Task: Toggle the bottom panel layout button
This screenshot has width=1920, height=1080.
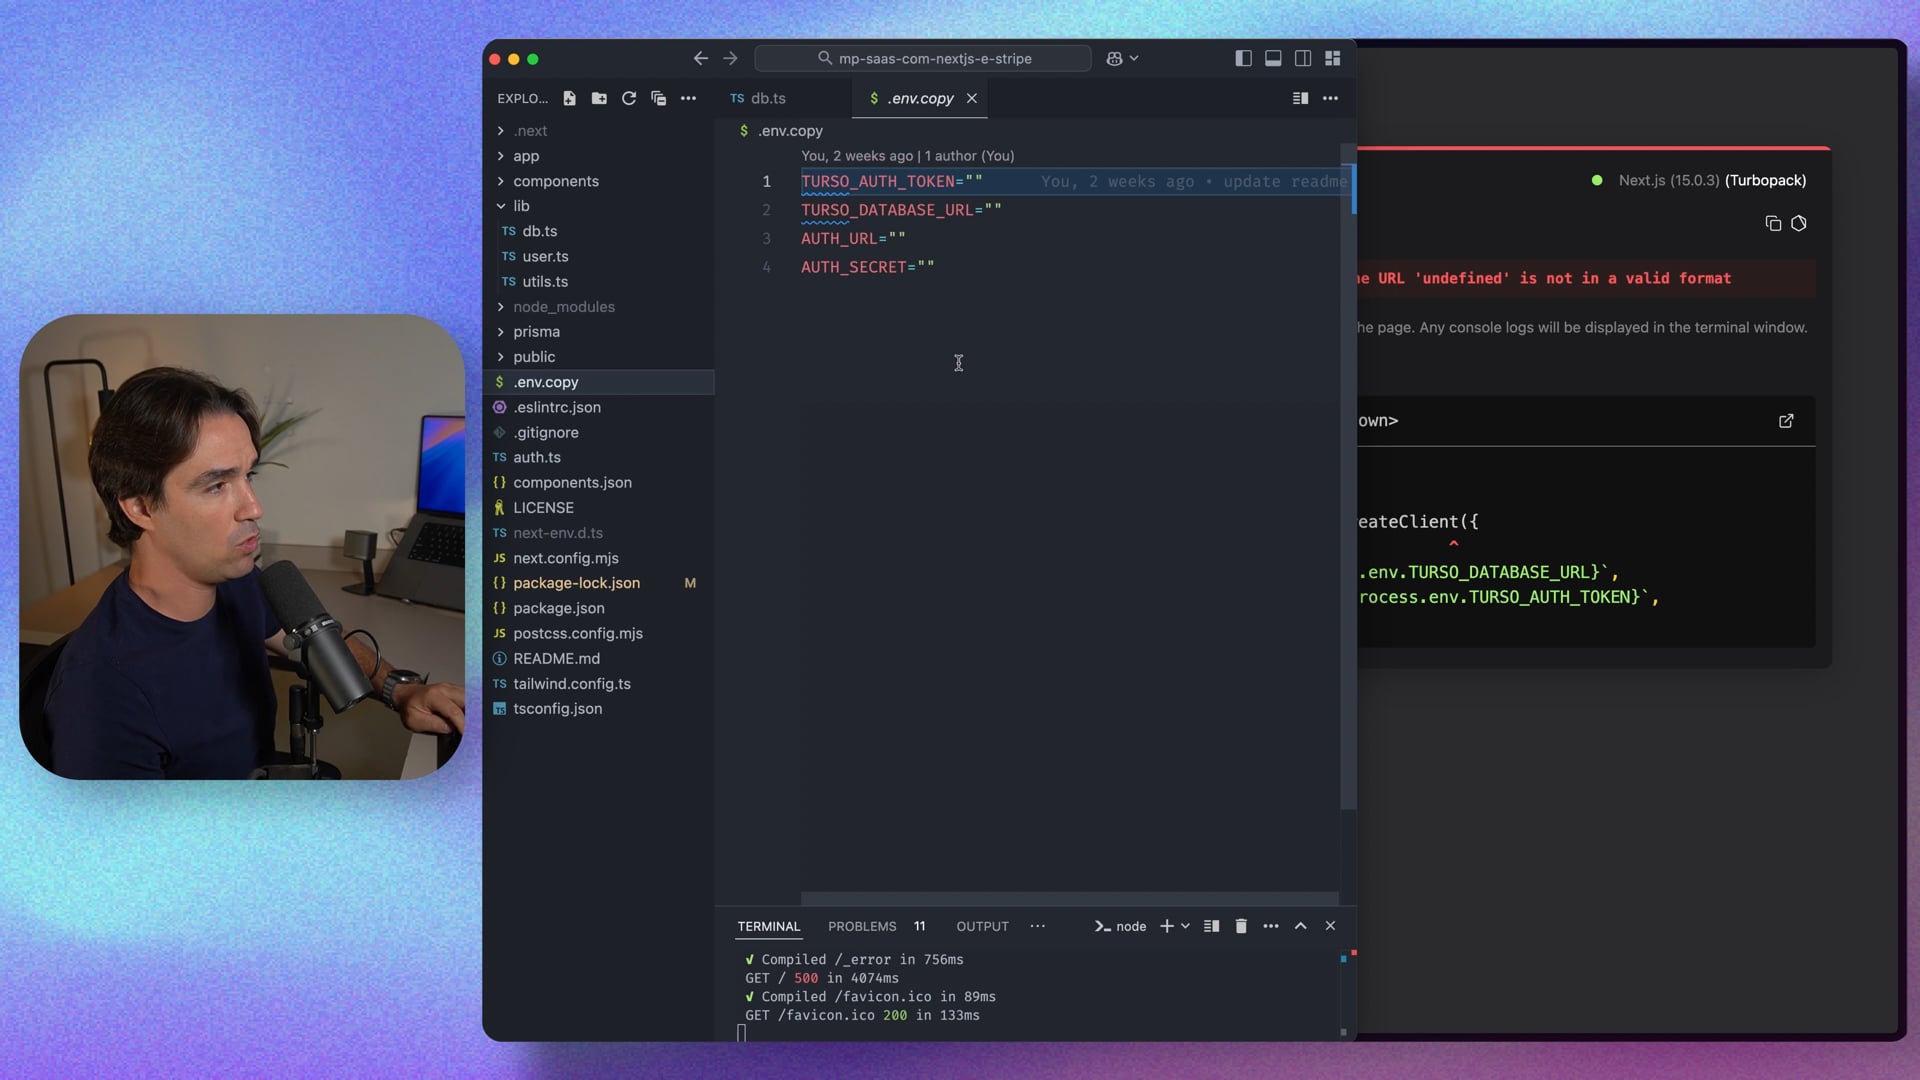Action: click(x=1273, y=58)
